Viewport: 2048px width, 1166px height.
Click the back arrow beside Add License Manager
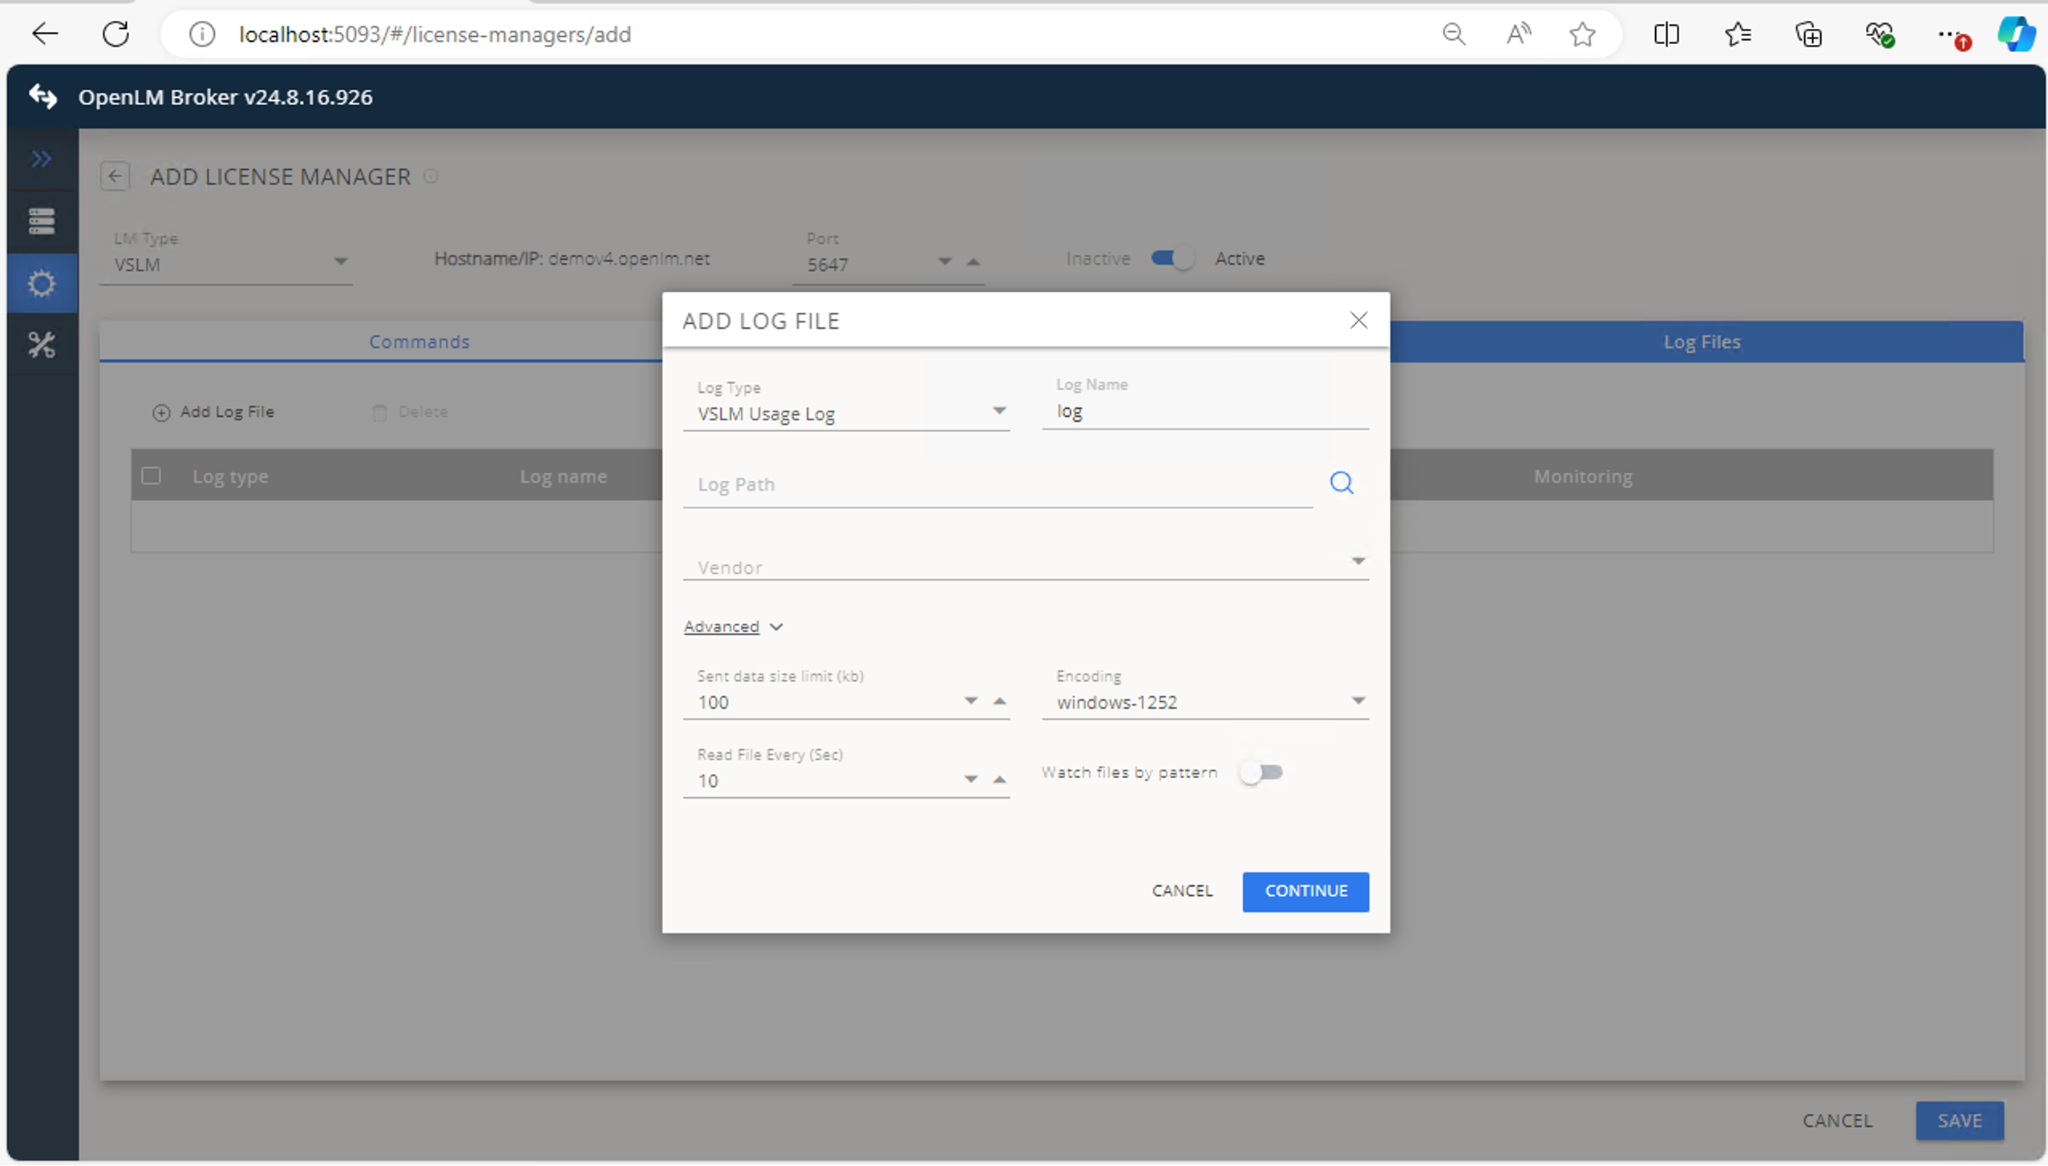coord(115,177)
